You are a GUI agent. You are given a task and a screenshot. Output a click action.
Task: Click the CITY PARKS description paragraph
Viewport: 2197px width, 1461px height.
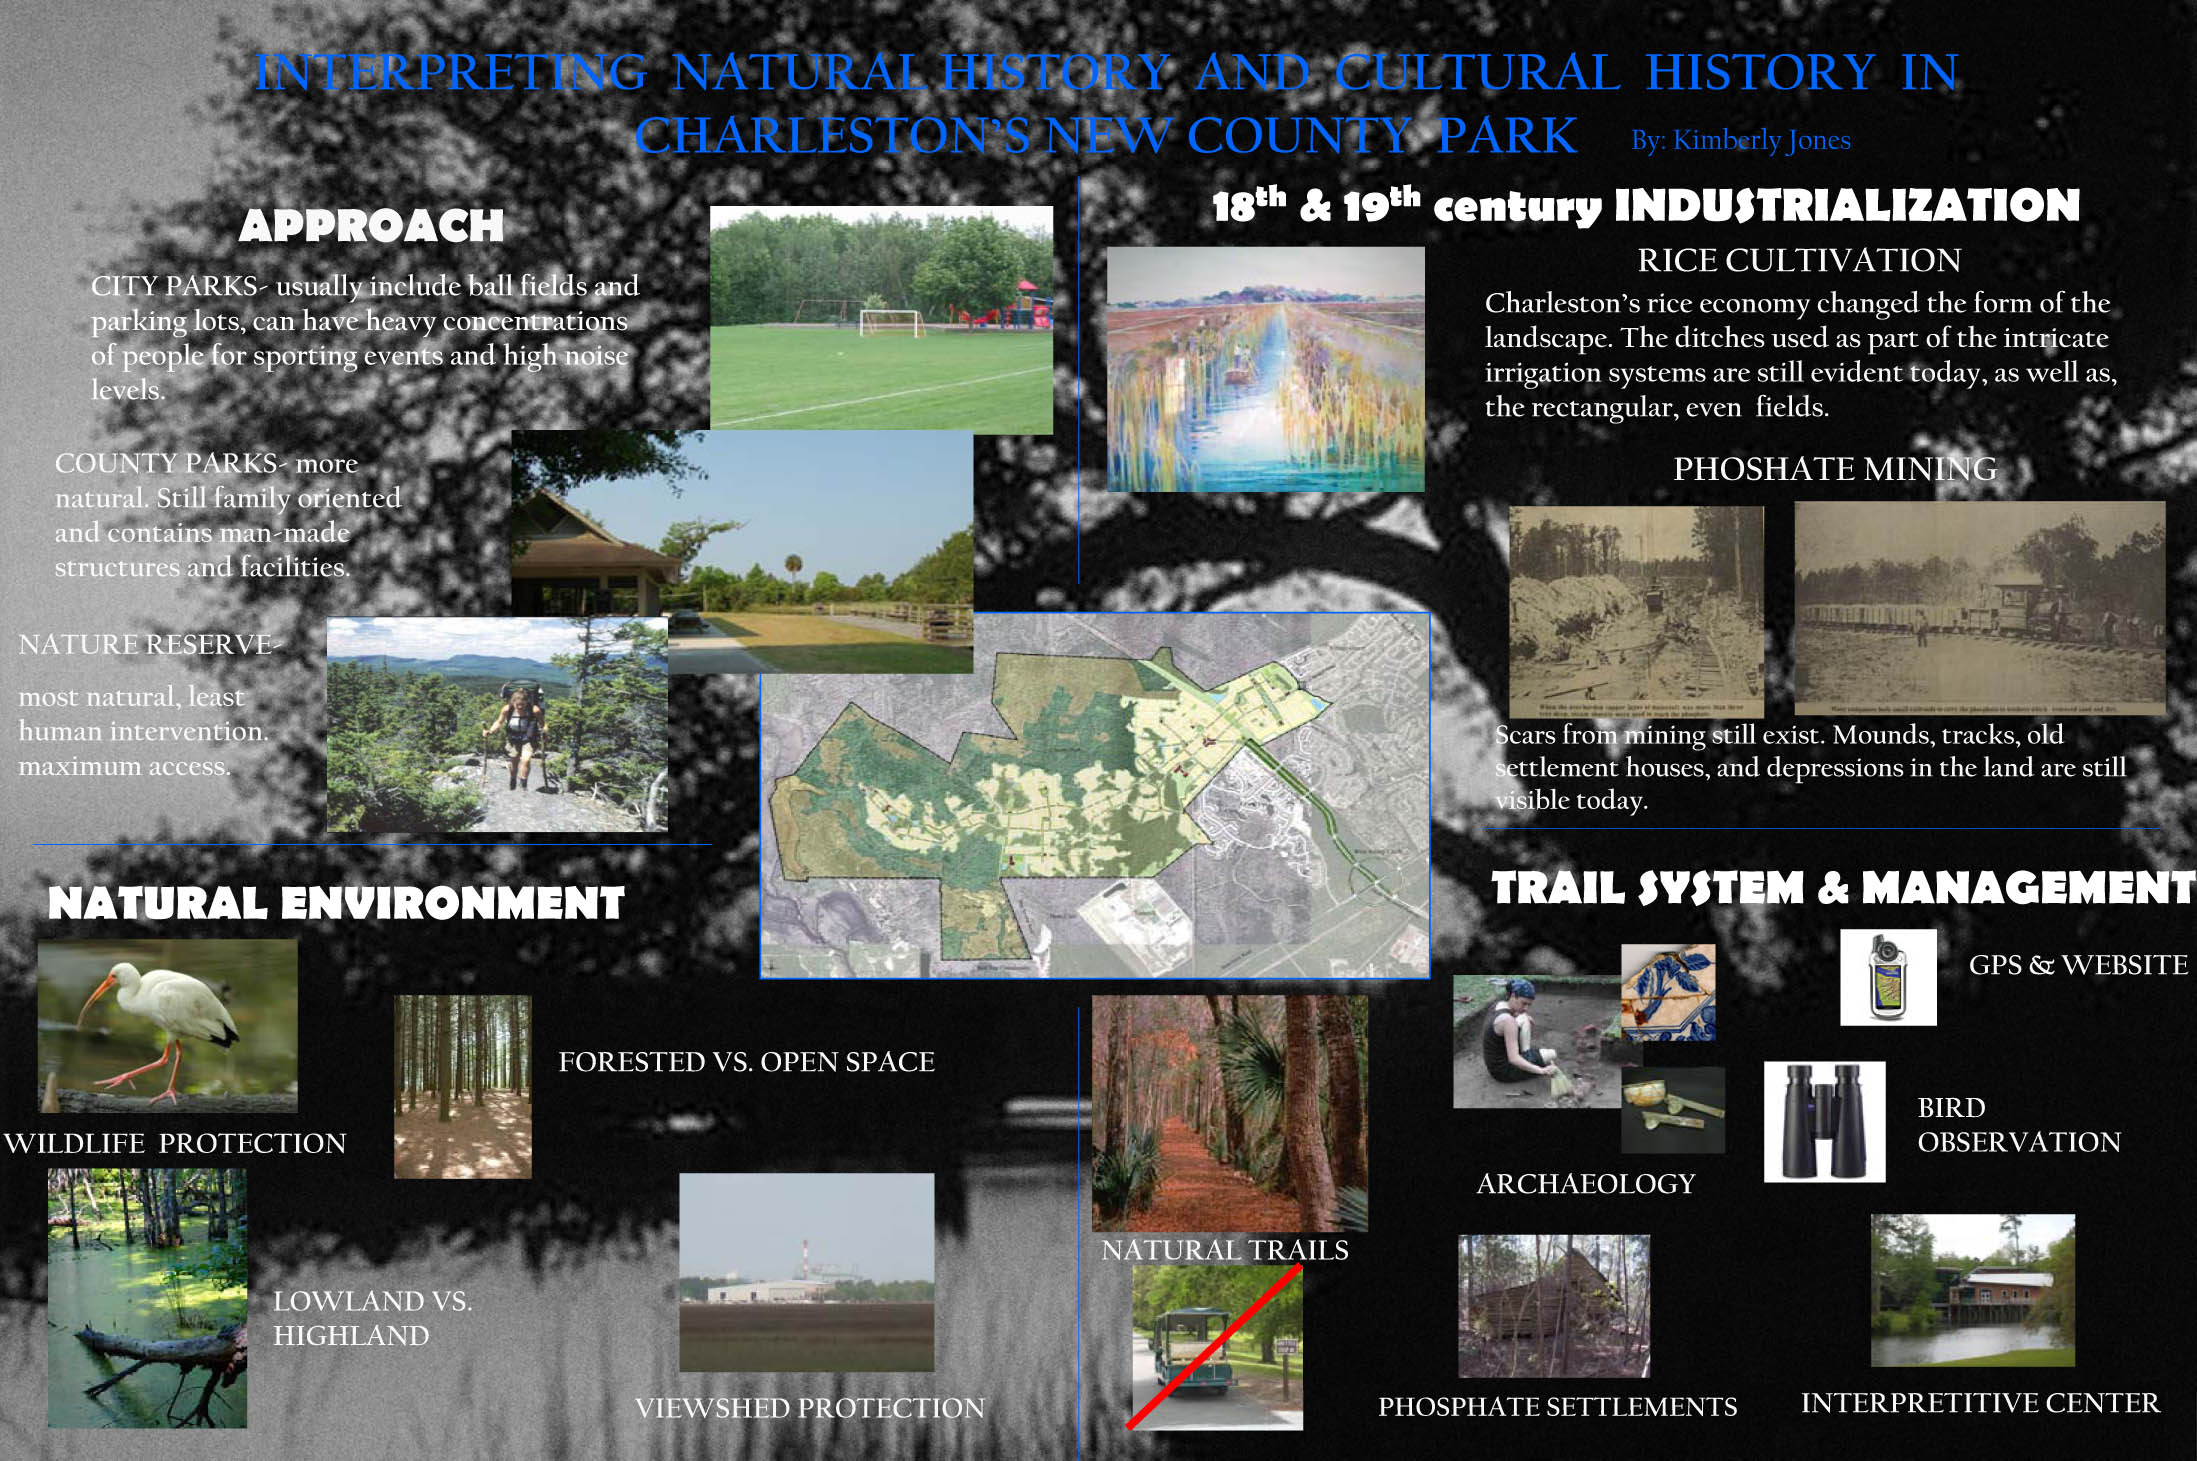[x=365, y=338]
